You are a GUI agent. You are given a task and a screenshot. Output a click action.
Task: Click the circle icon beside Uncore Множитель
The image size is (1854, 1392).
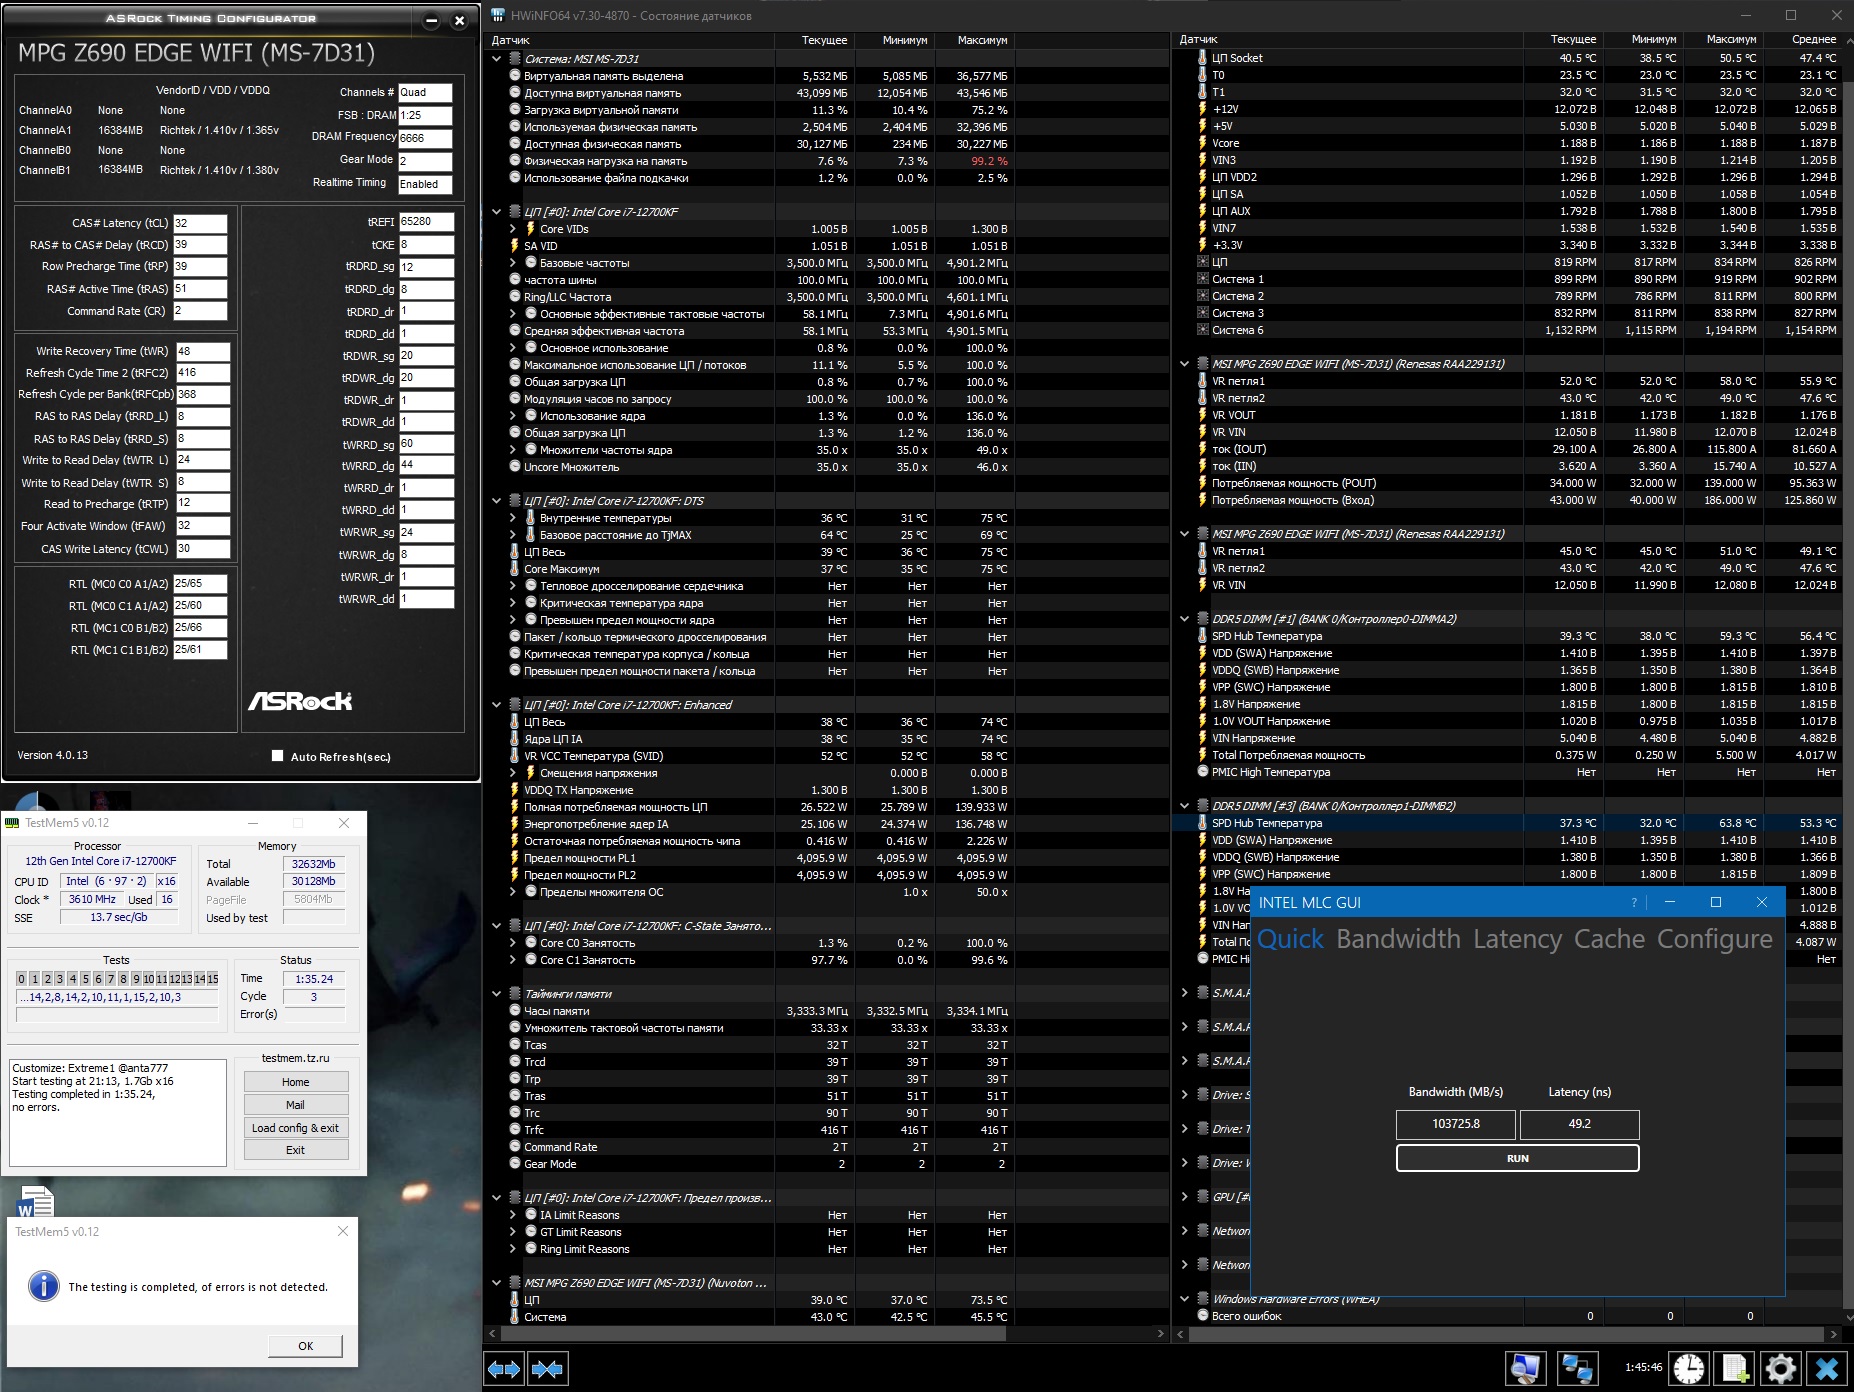tap(515, 467)
